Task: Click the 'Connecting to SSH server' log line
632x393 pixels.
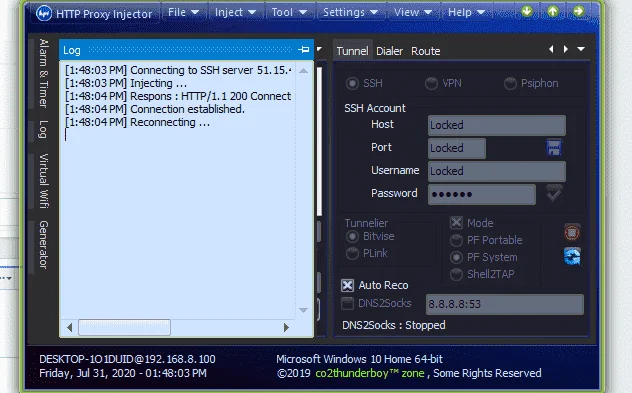Action: pos(178,70)
